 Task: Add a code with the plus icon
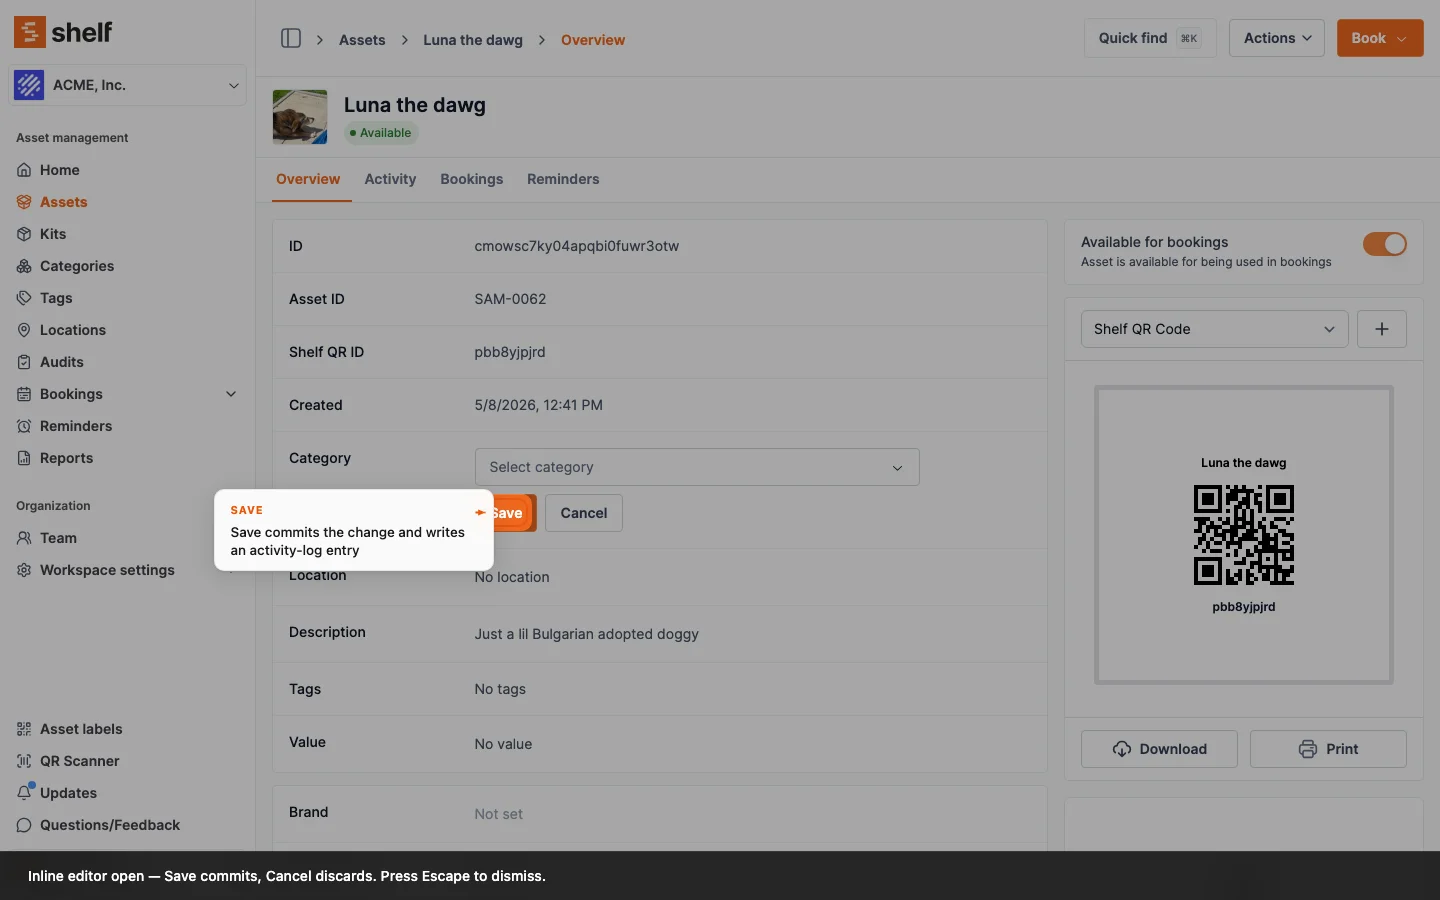point(1382,329)
